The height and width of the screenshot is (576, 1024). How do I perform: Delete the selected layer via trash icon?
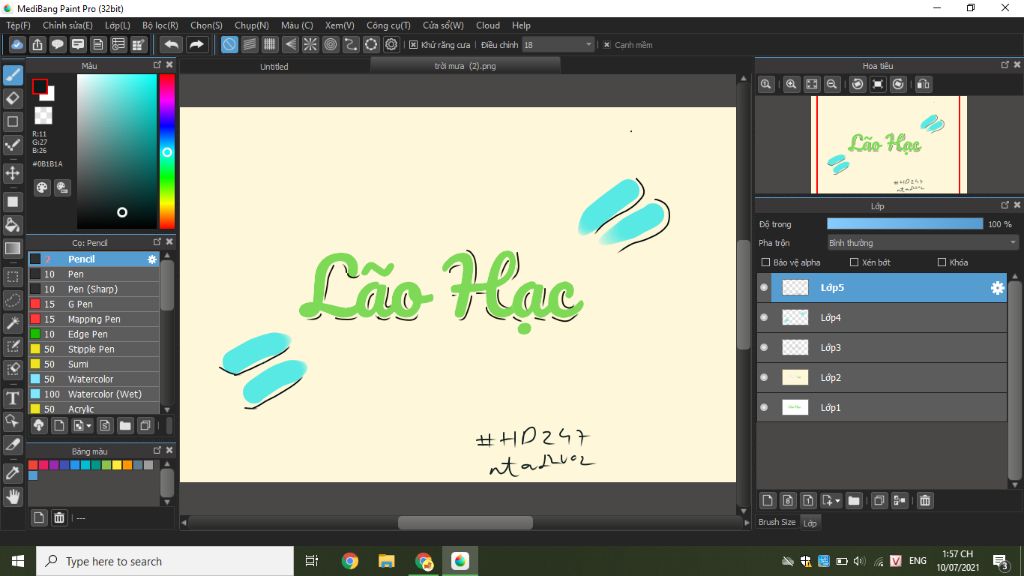coord(925,501)
